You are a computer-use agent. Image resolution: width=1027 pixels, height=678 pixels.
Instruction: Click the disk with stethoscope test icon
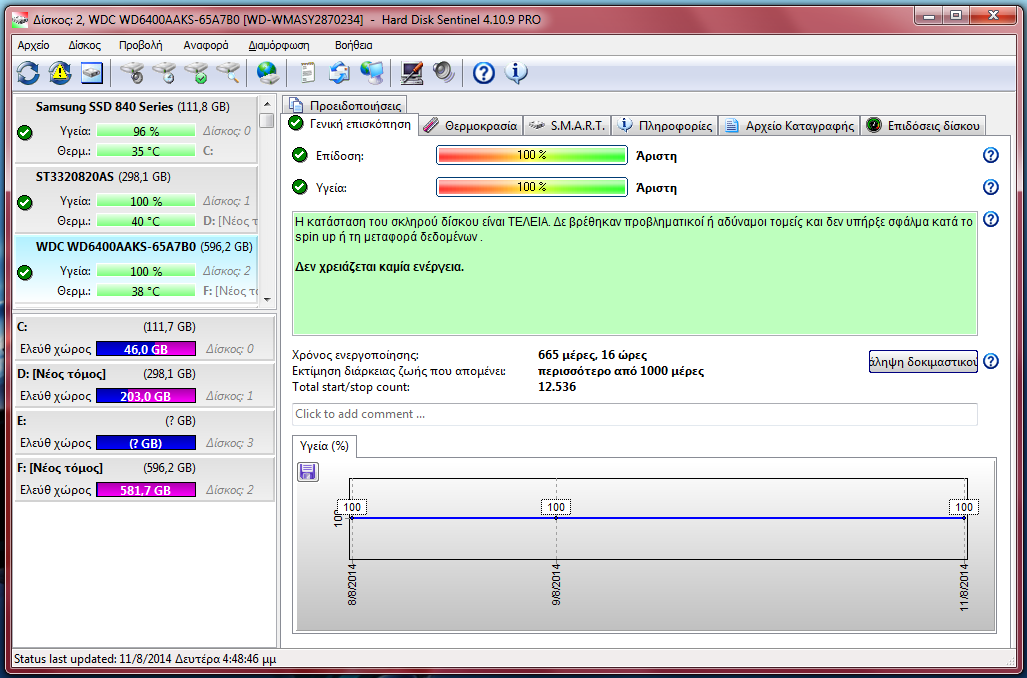(133, 73)
